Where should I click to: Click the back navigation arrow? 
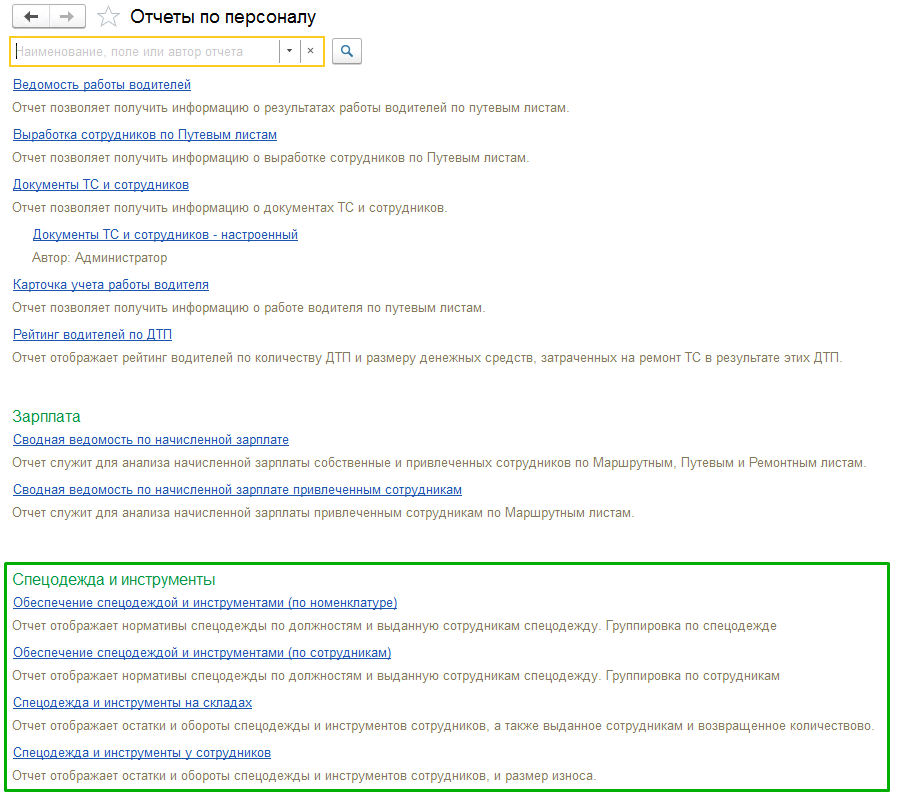coord(30,17)
